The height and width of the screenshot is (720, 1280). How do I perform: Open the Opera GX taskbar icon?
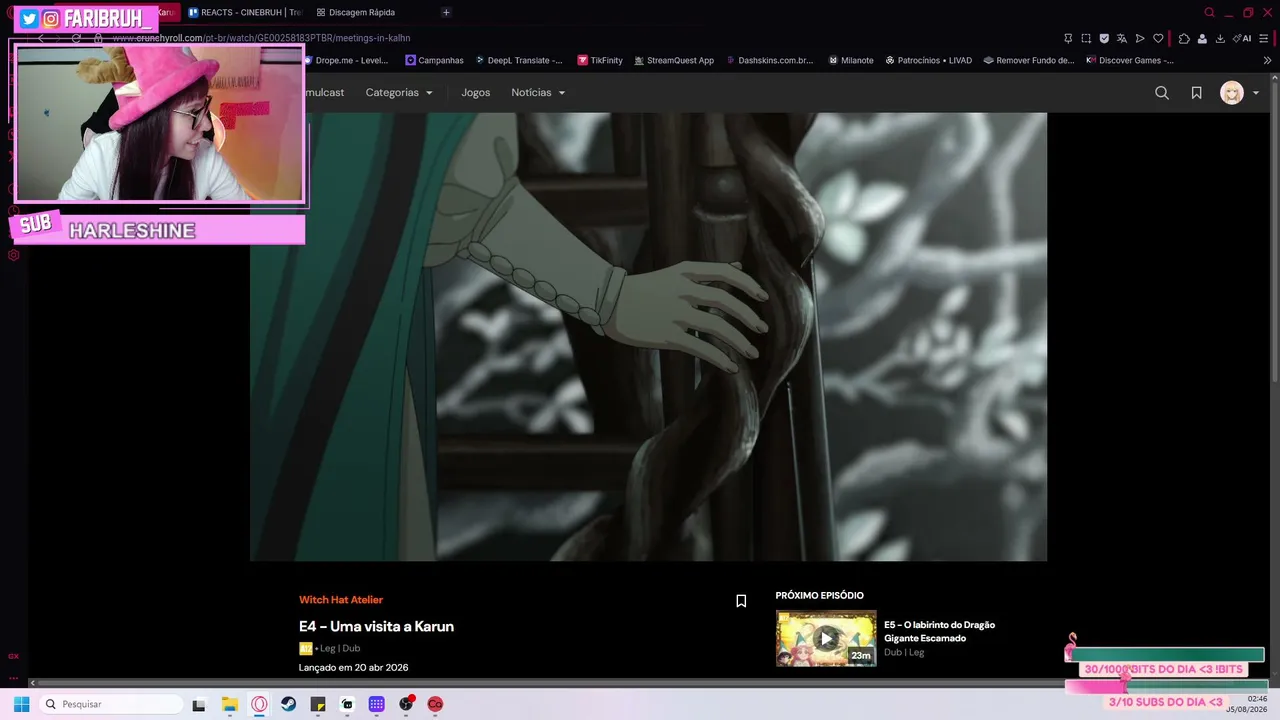tap(259, 704)
